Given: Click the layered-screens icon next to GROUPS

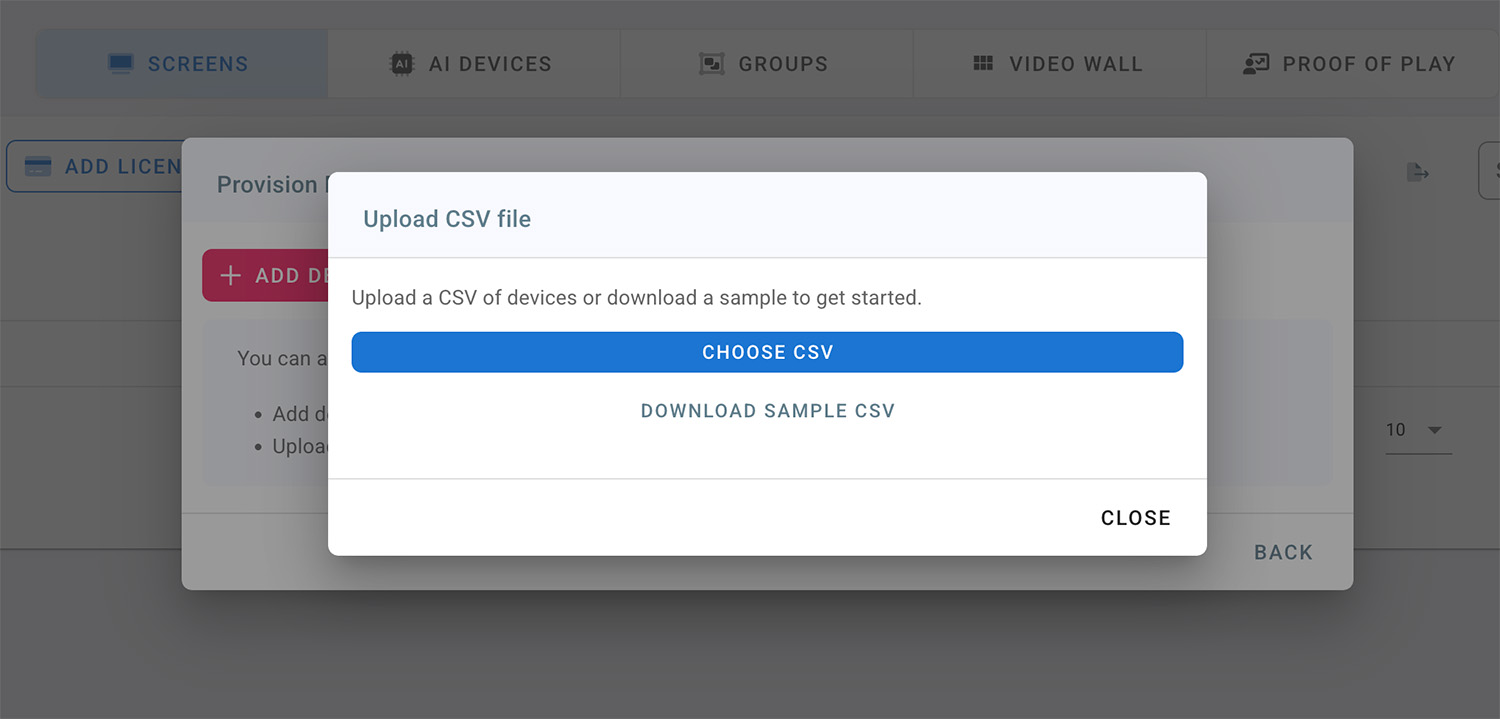Looking at the screenshot, I should [x=712, y=63].
